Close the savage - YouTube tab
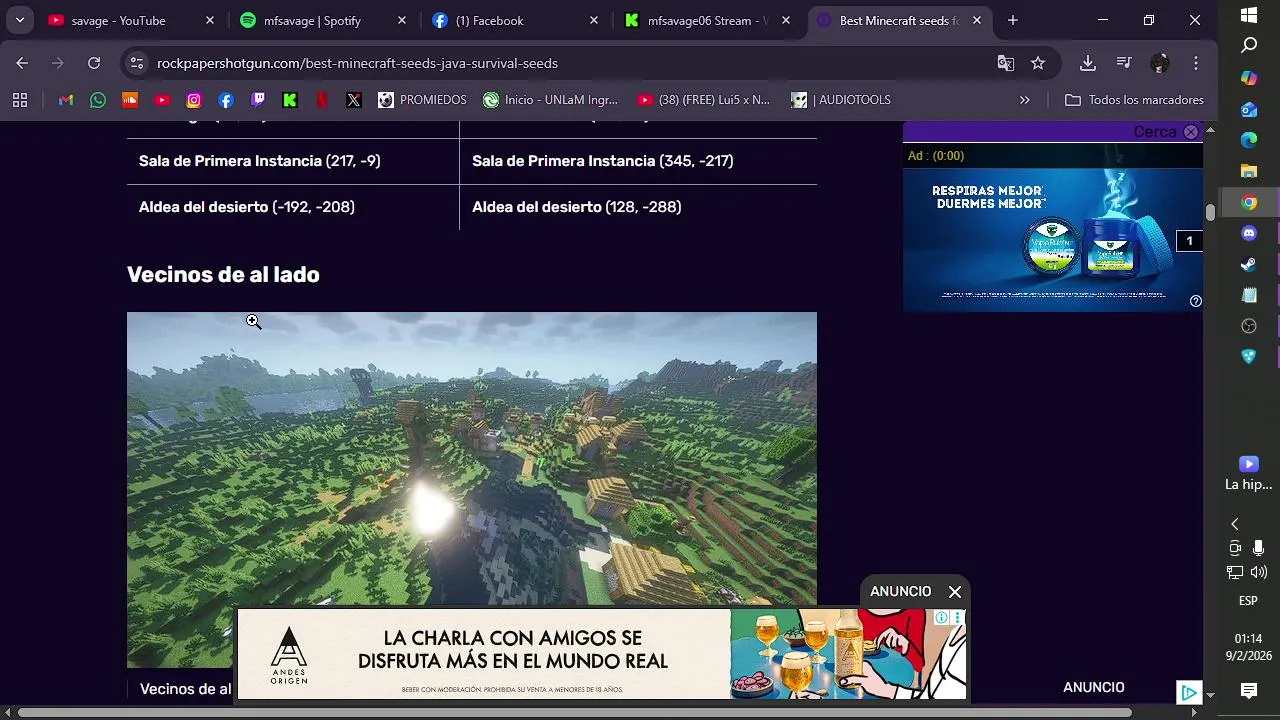 (210, 20)
